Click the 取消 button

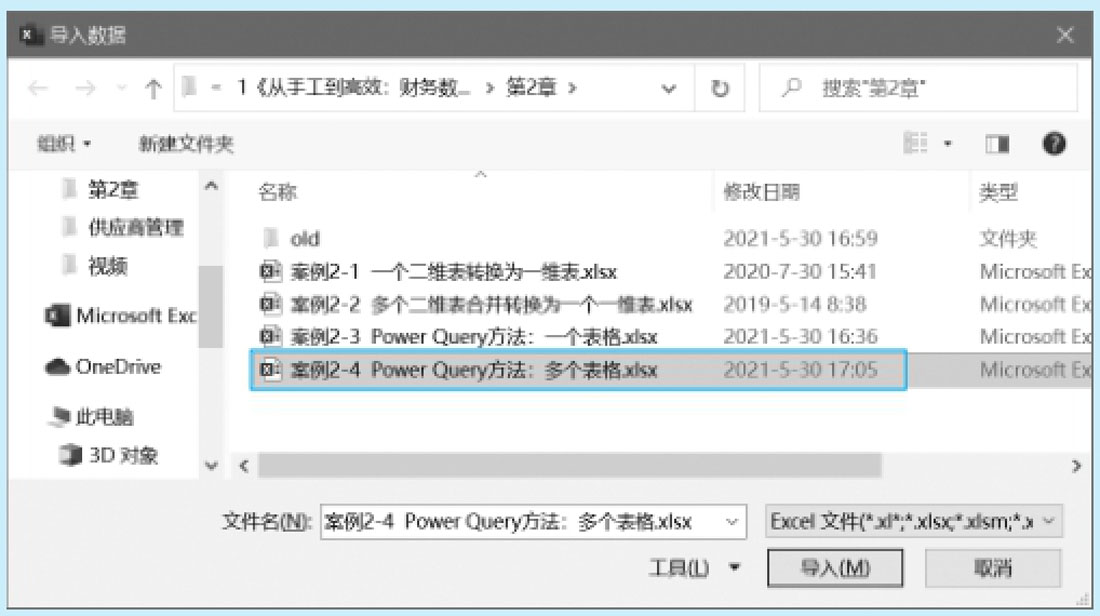click(993, 568)
